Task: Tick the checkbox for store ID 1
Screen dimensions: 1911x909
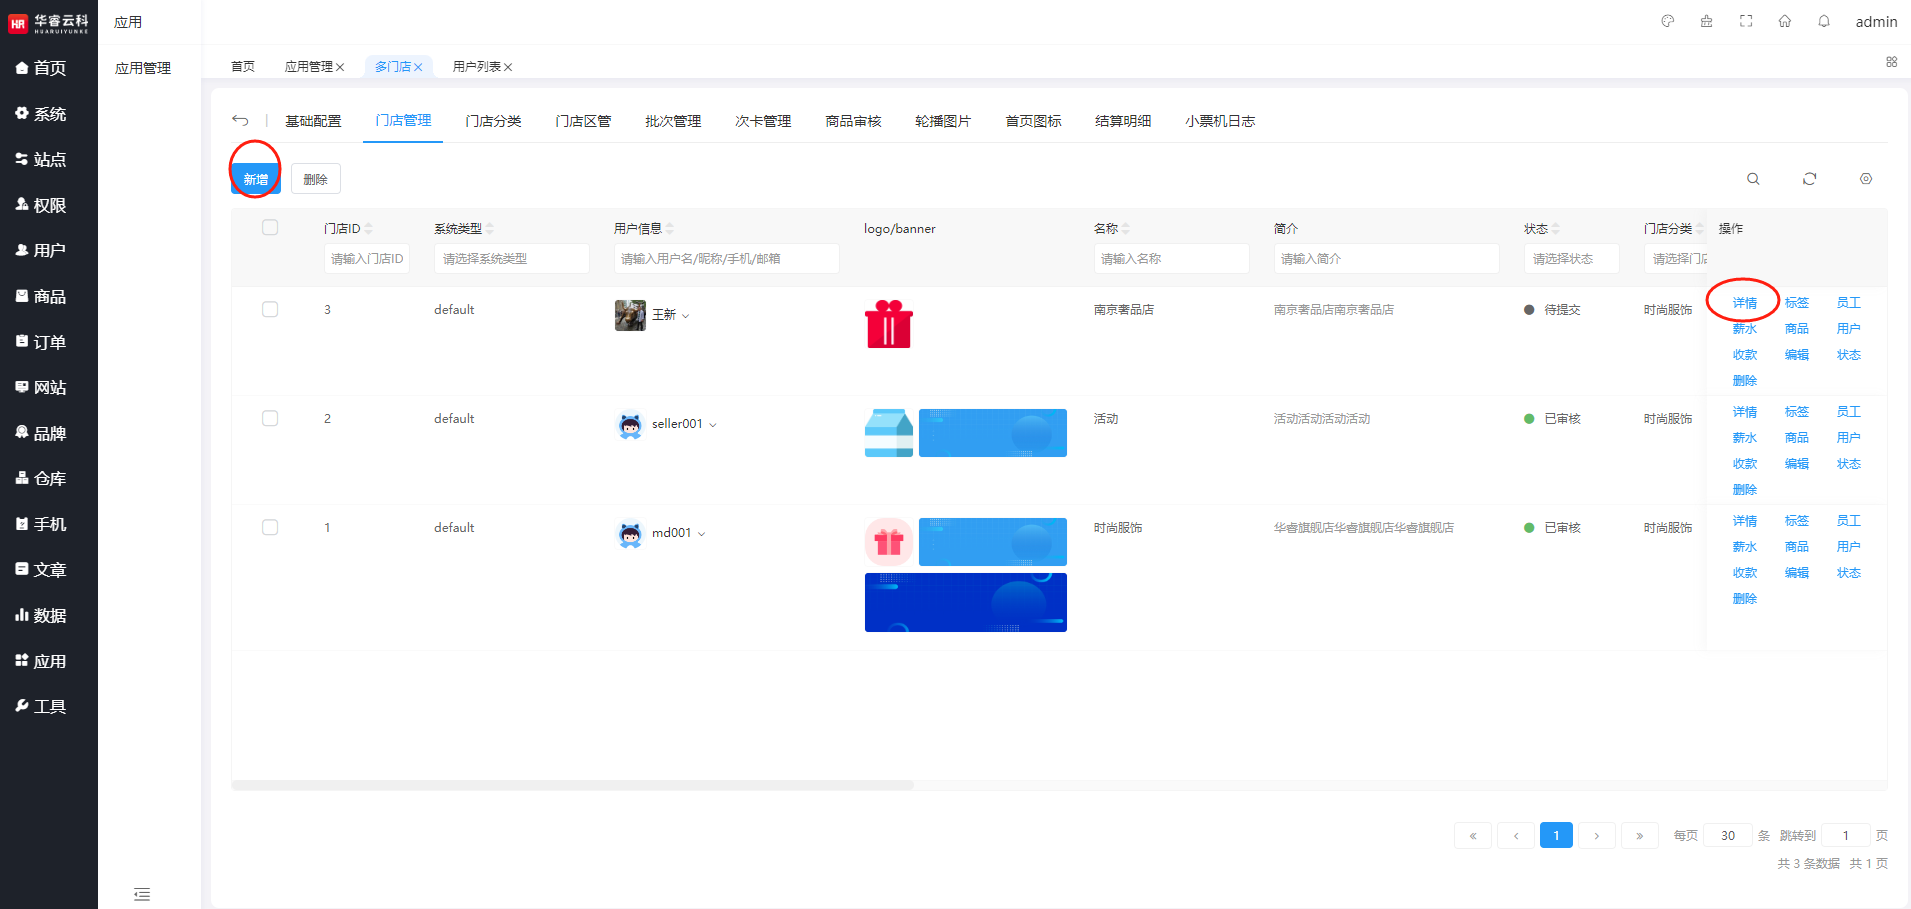Action: click(x=270, y=528)
